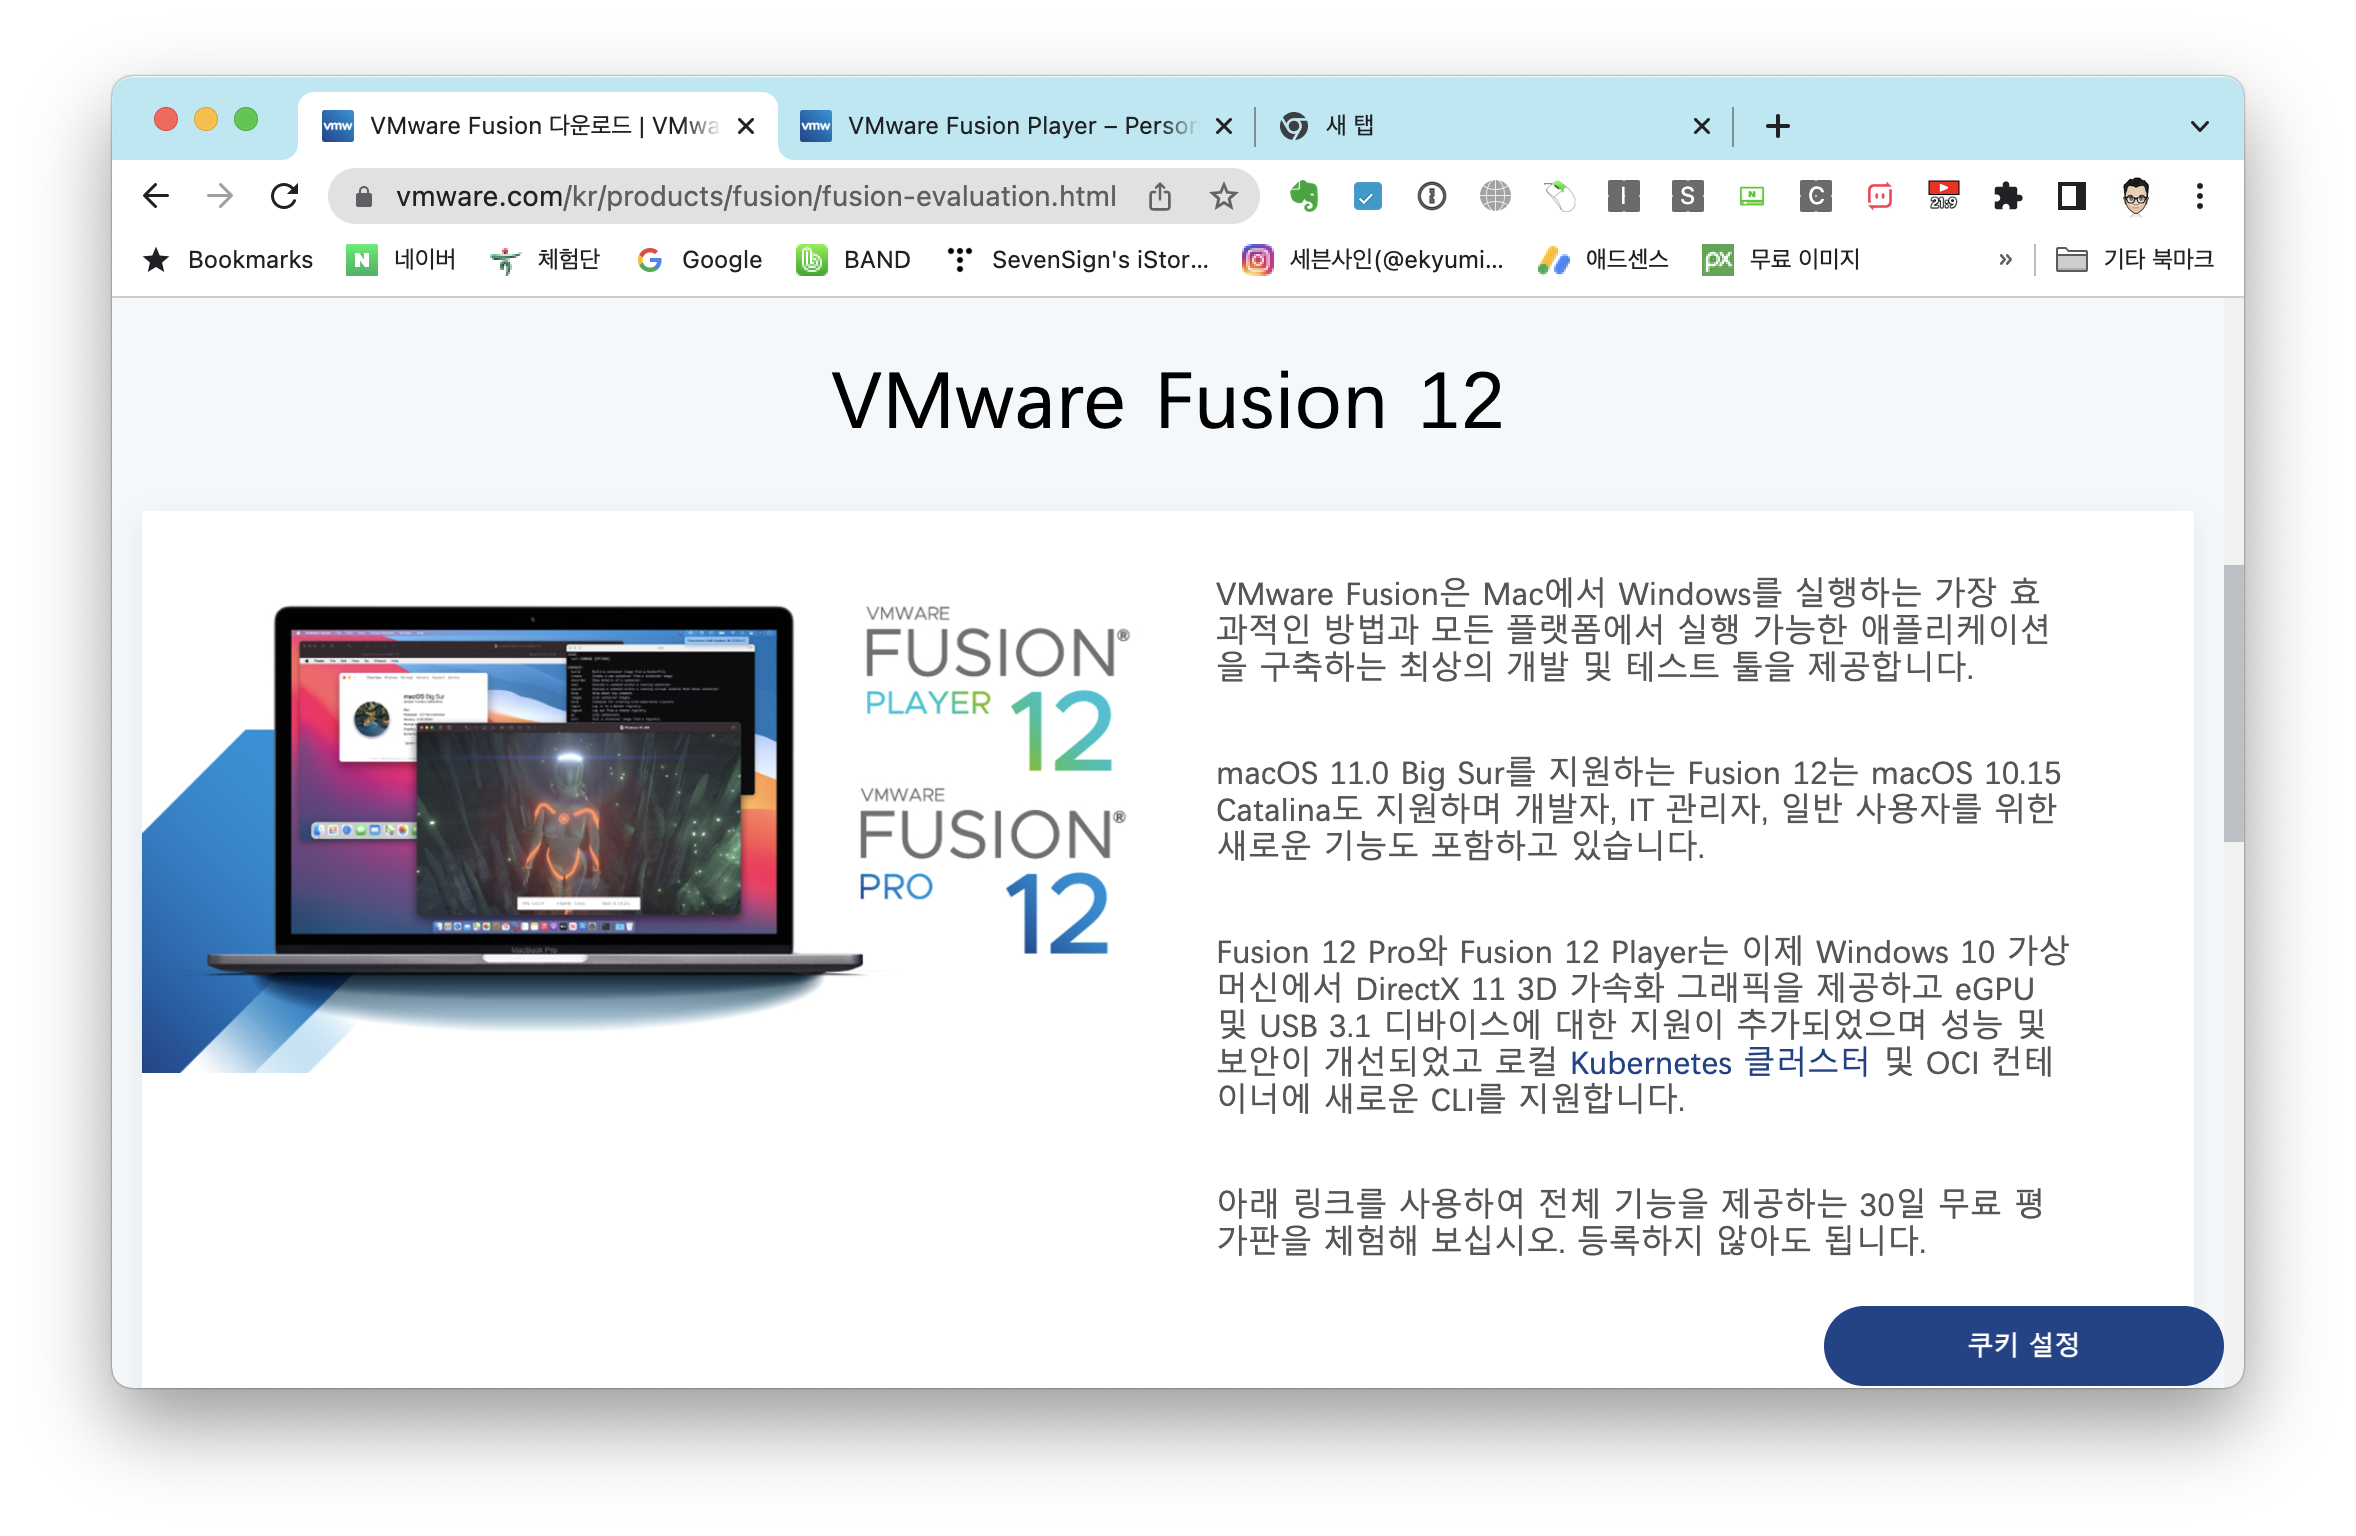Screen dimensions: 2356x1536
Task: Toggle the browser side panel
Action: [x=2071, y=196]
